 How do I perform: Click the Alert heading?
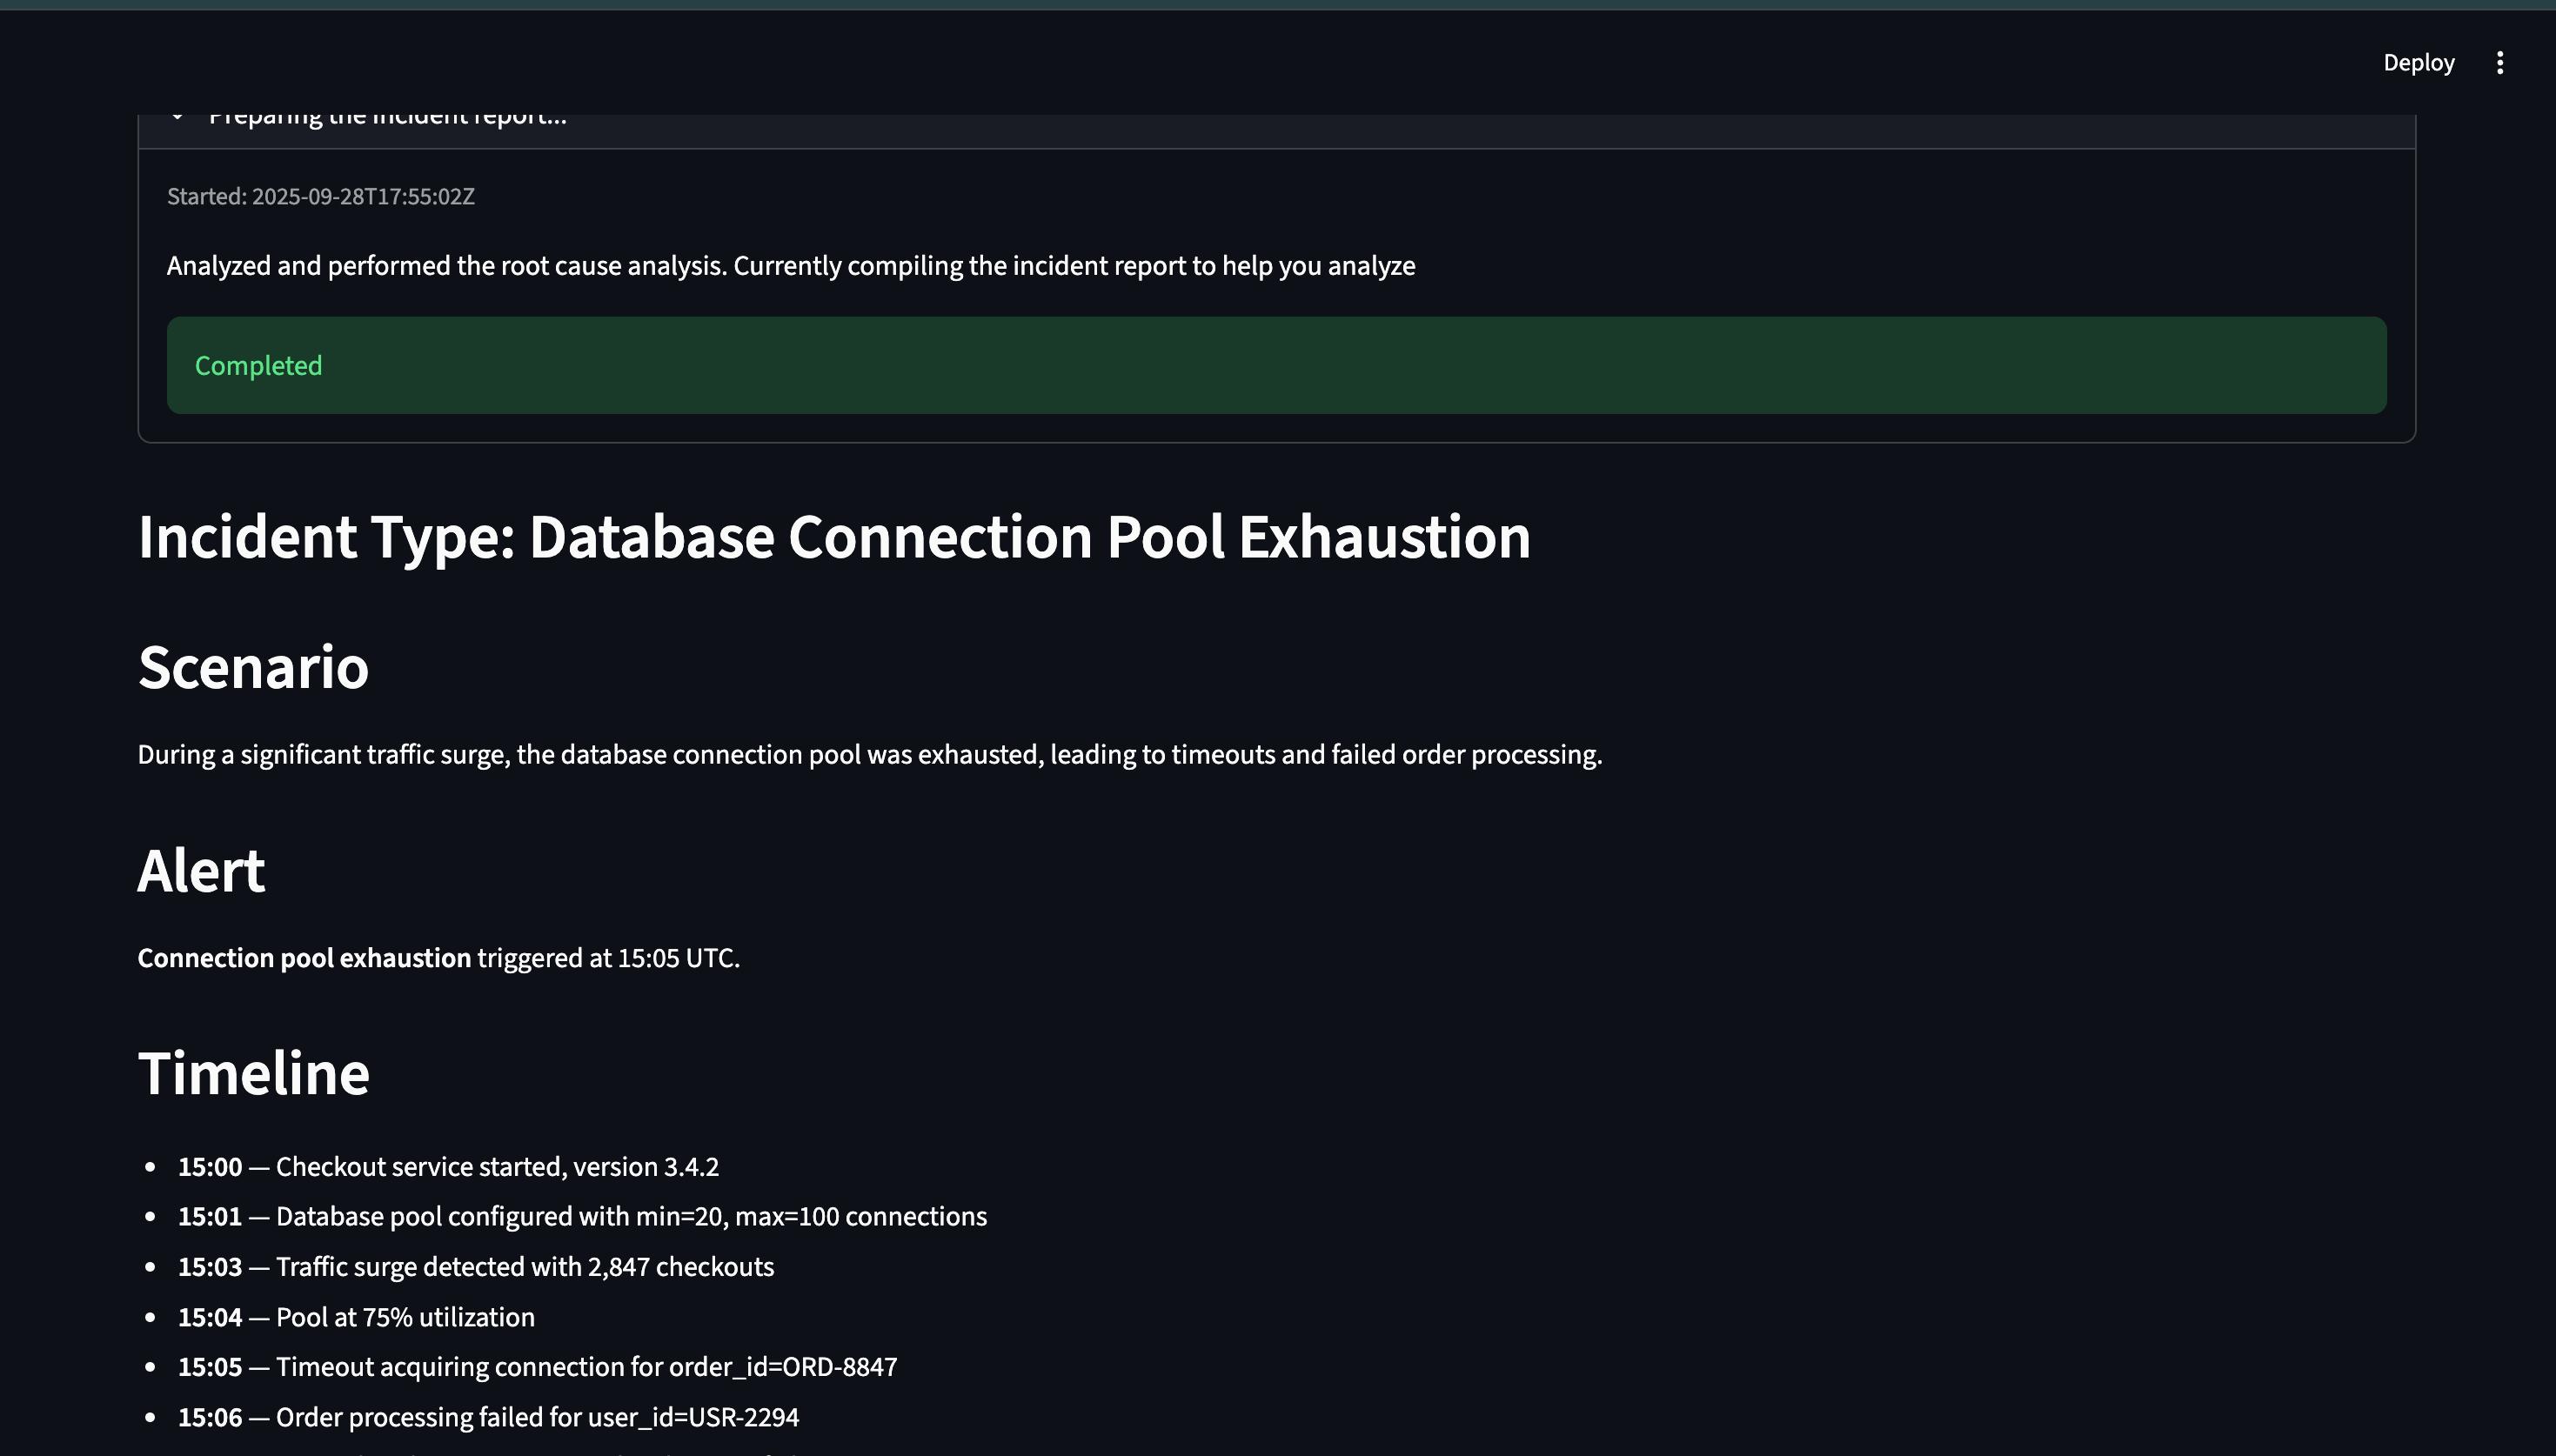click(x=201, y=870)
